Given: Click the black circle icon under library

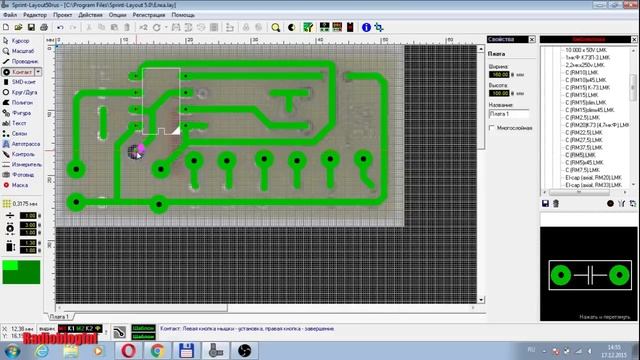Looking at the screenshot, I should point(610,203).
